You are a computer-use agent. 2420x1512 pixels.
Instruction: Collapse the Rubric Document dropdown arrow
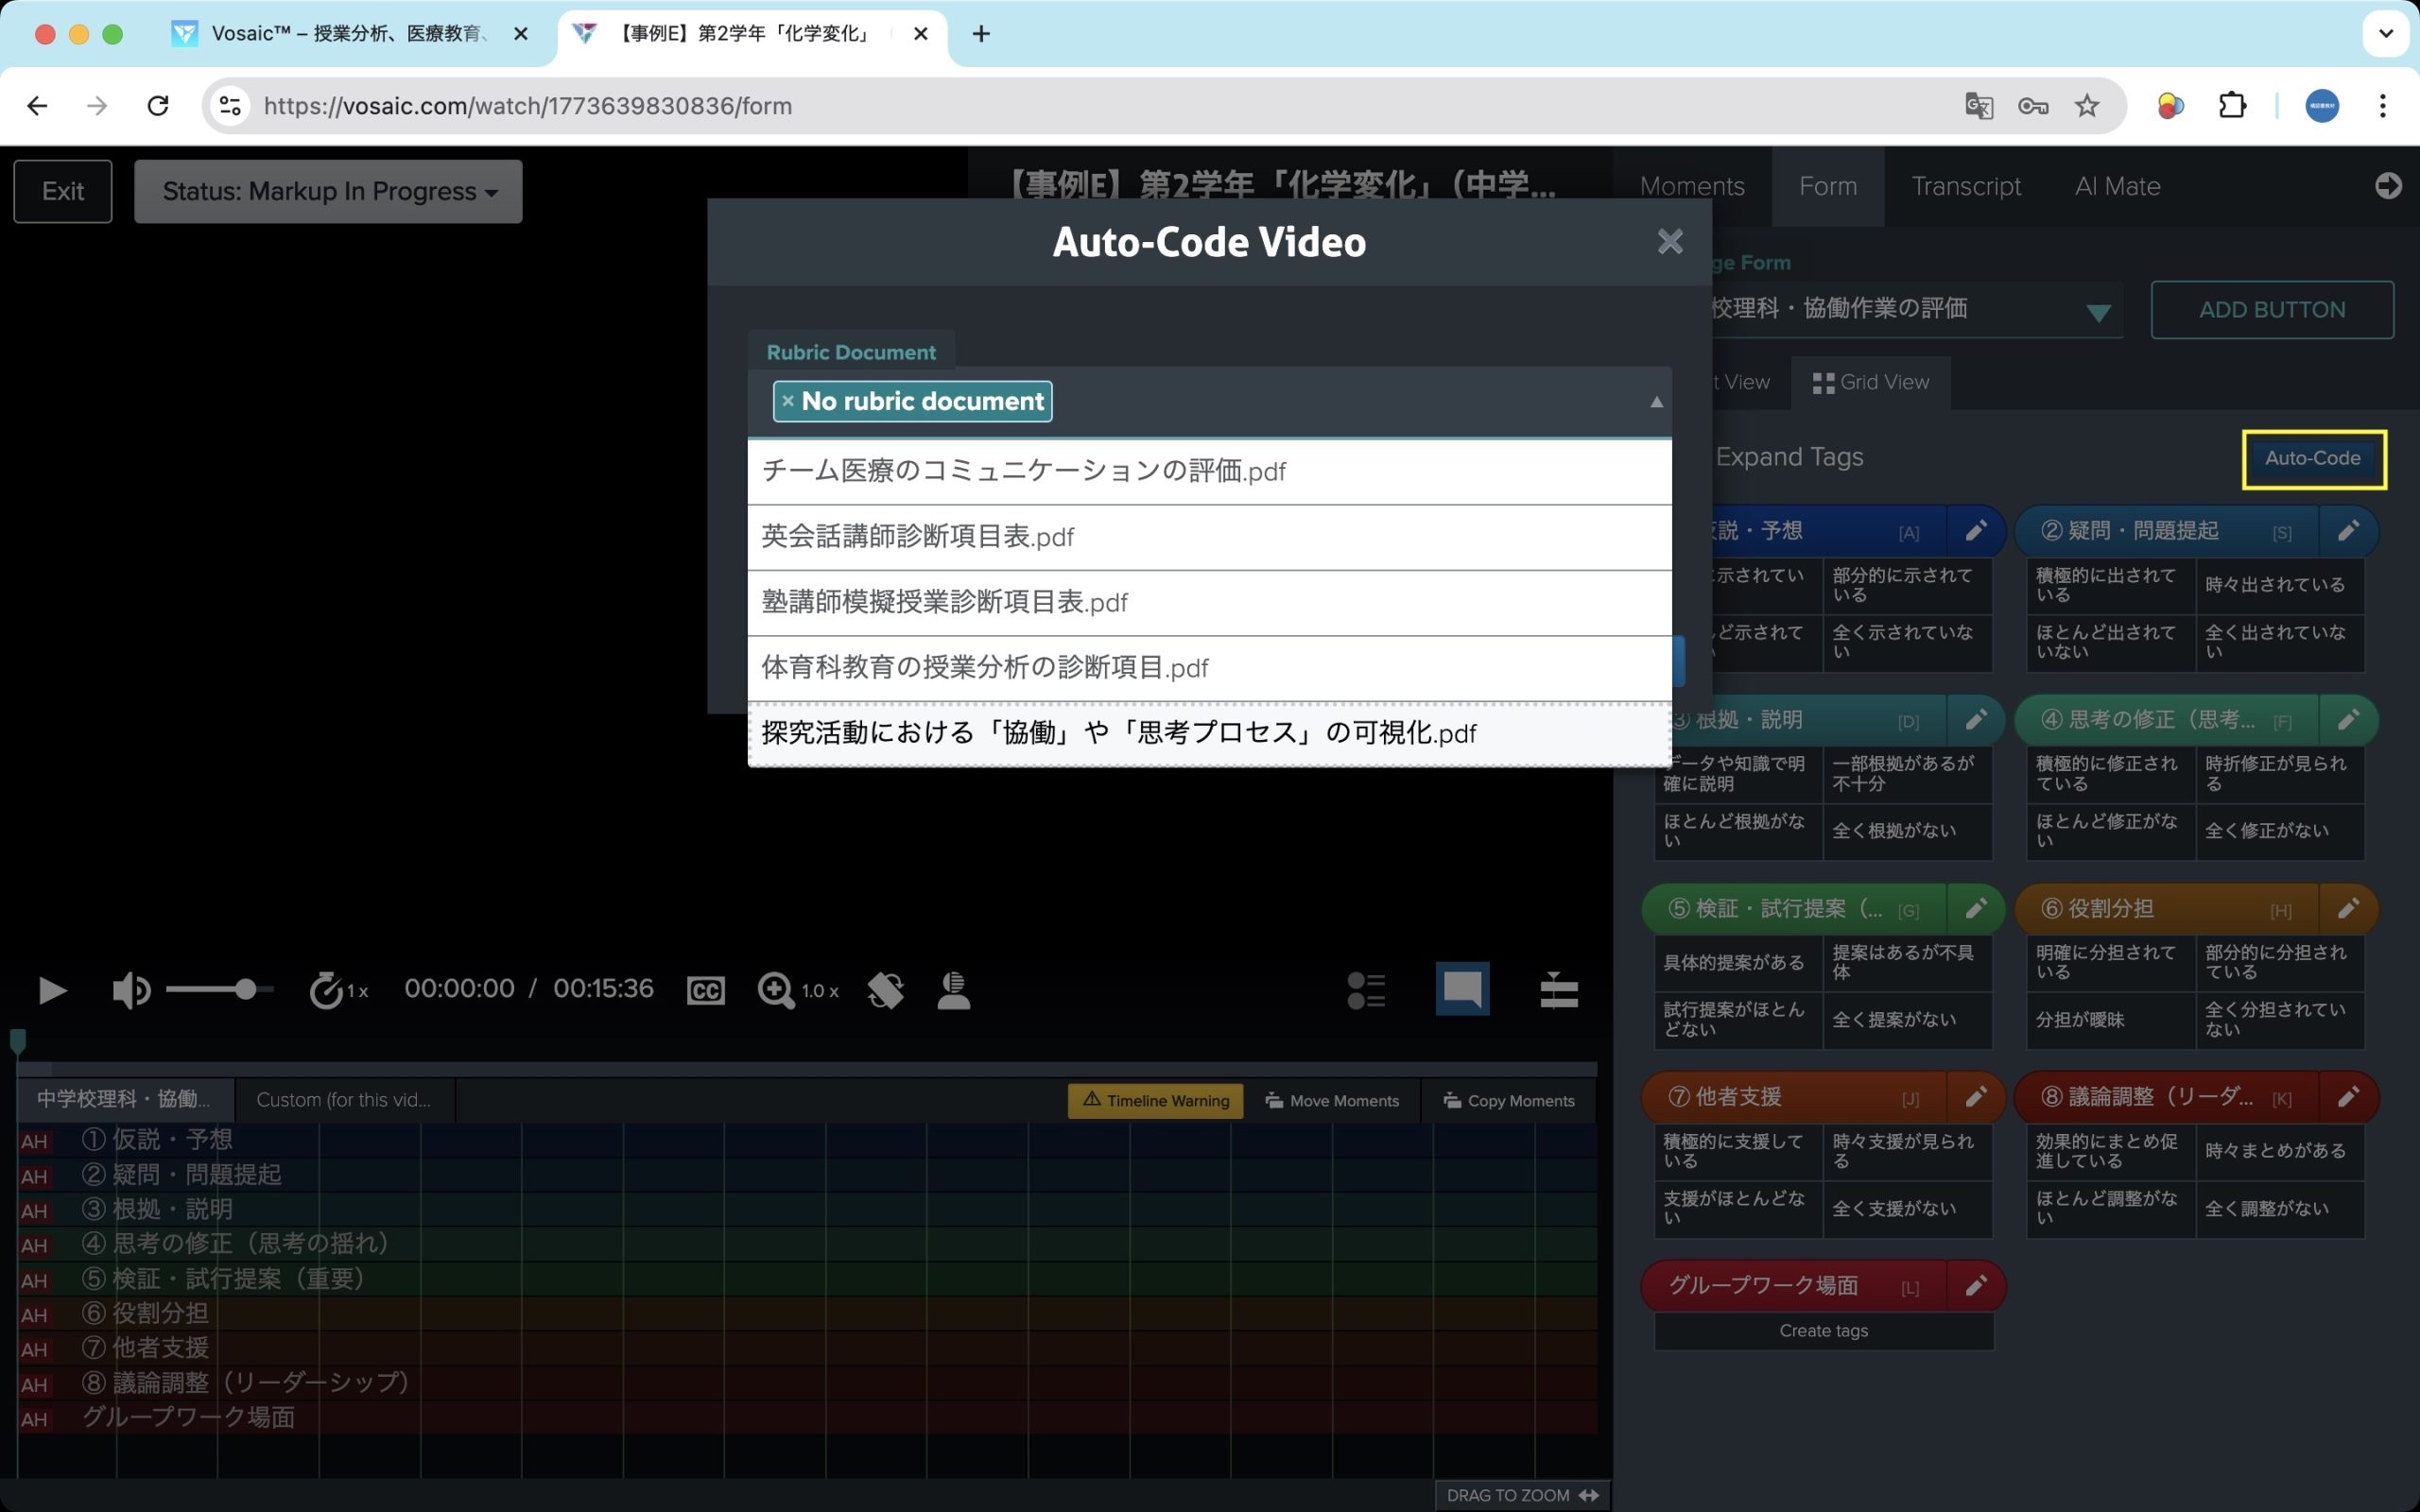(1656, 402)
